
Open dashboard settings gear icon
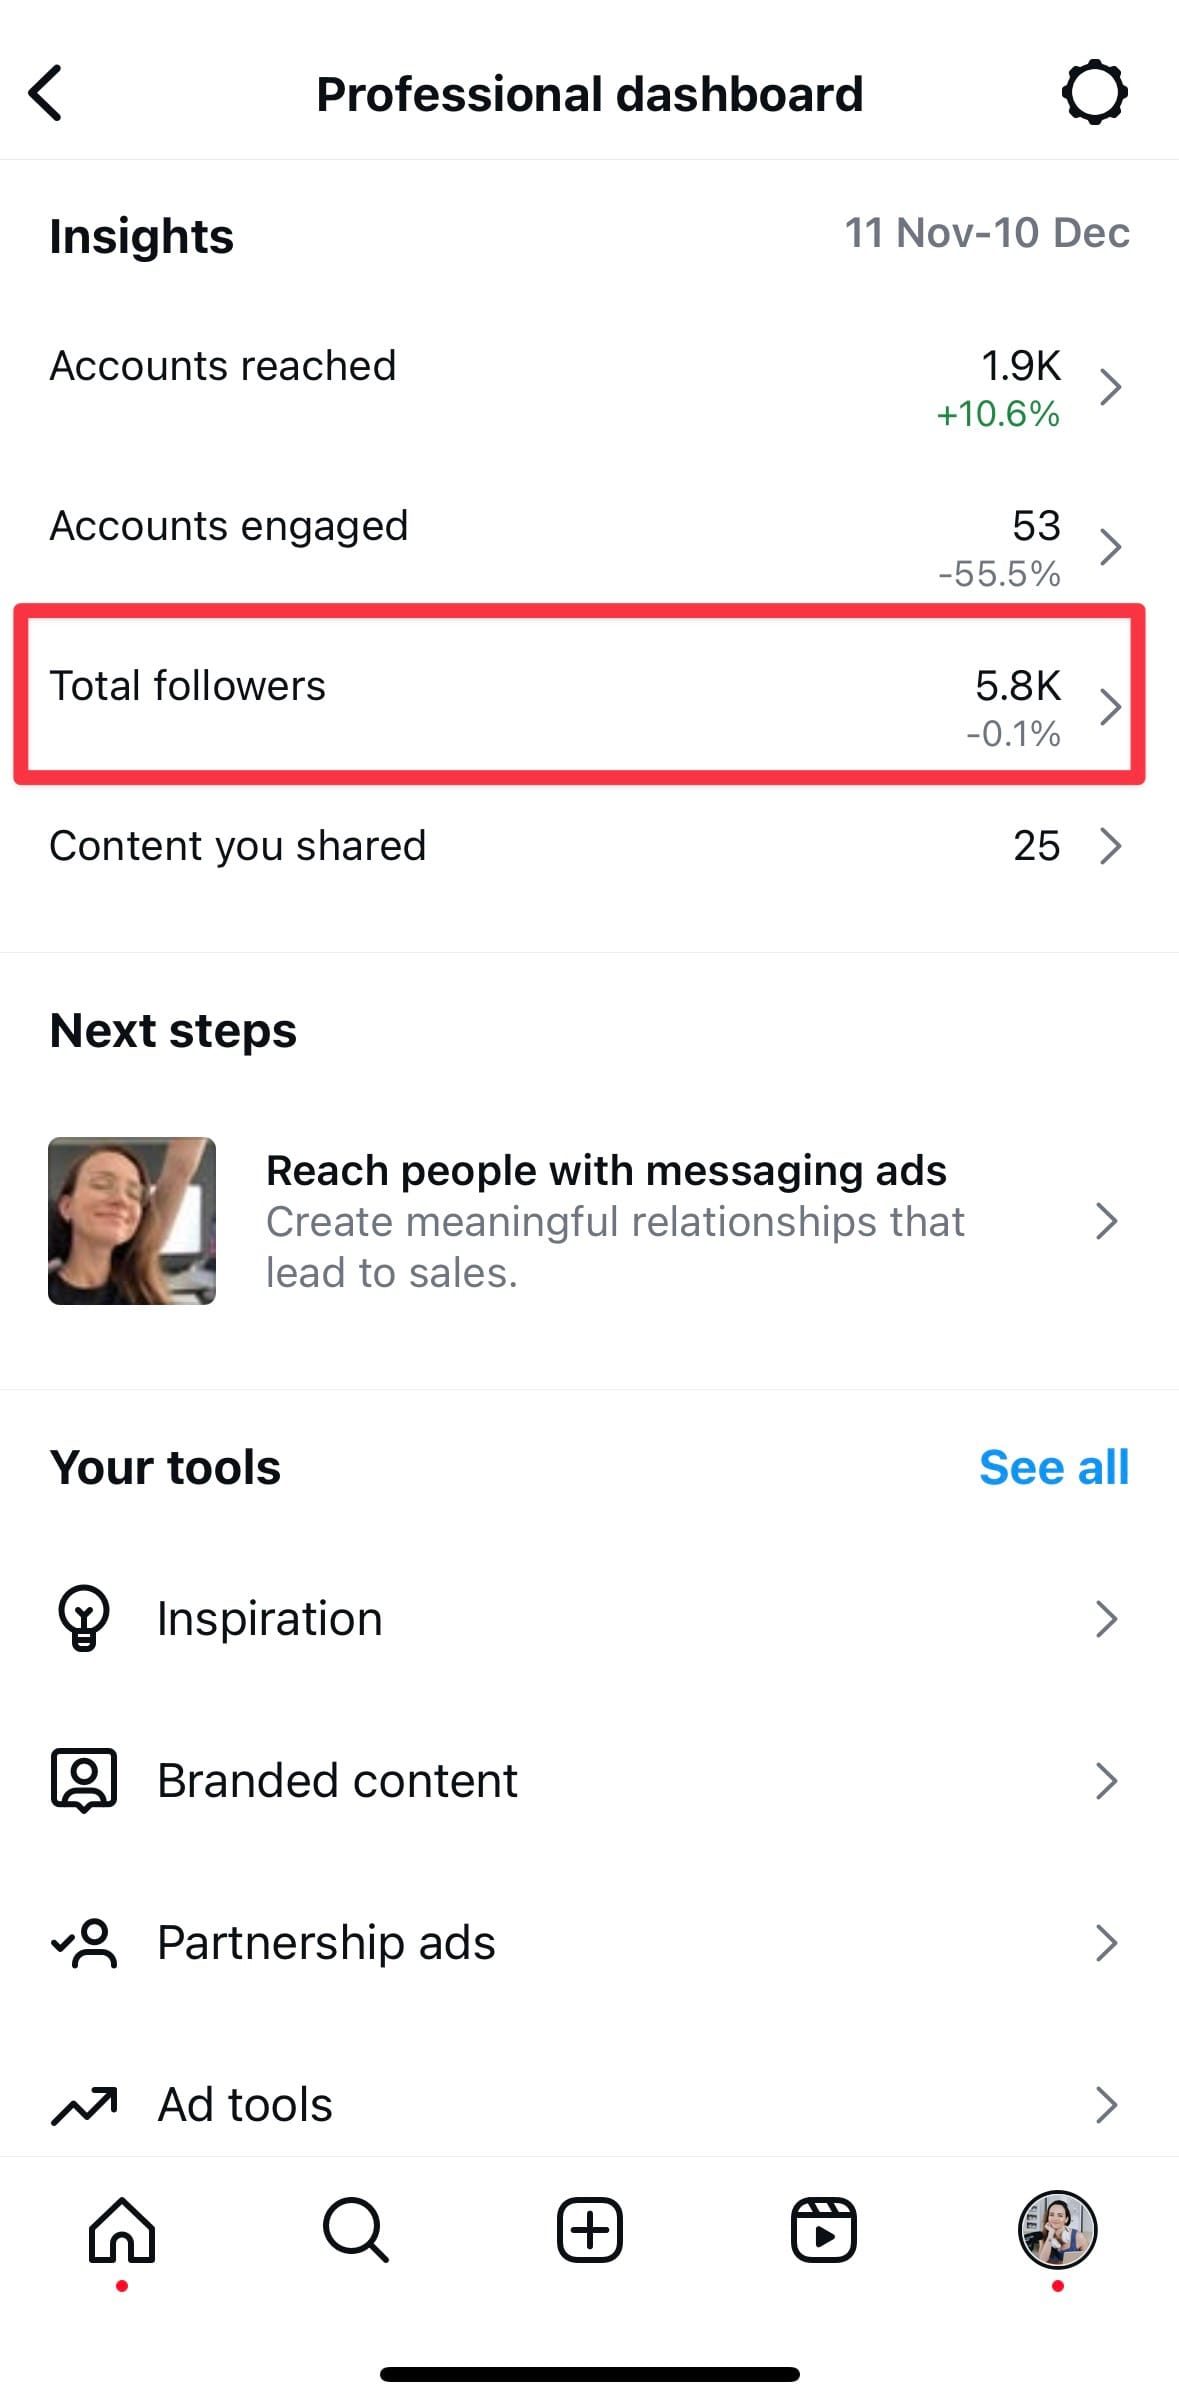1094,93
